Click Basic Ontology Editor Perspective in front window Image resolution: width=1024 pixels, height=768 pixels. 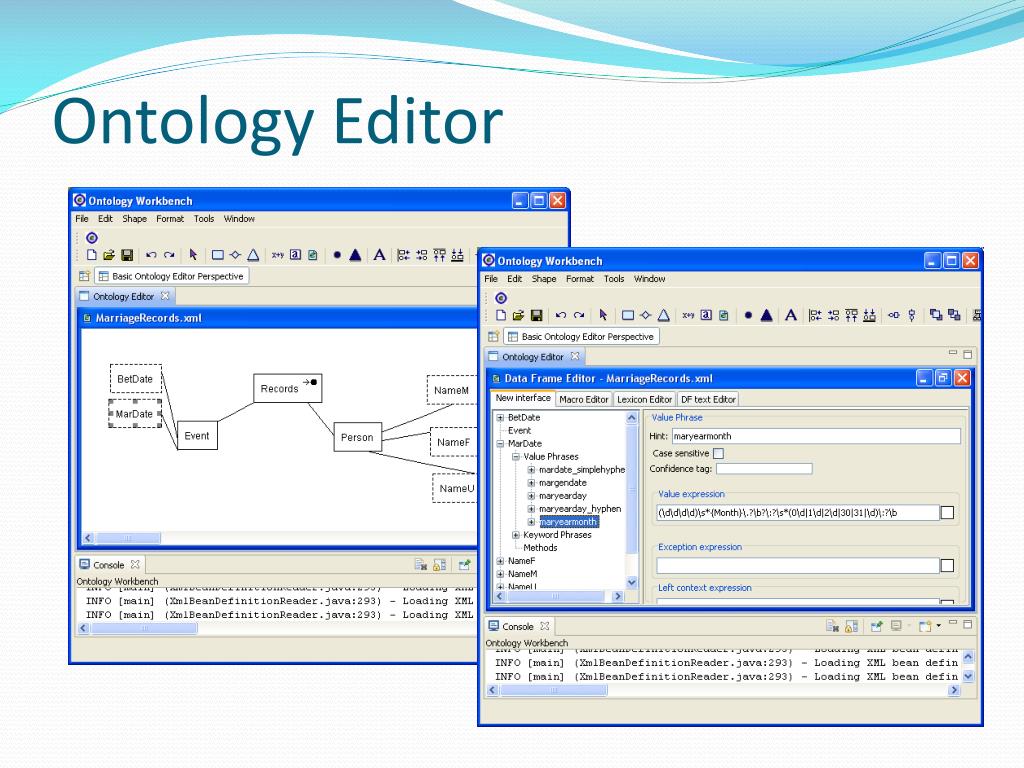point(581,336)
